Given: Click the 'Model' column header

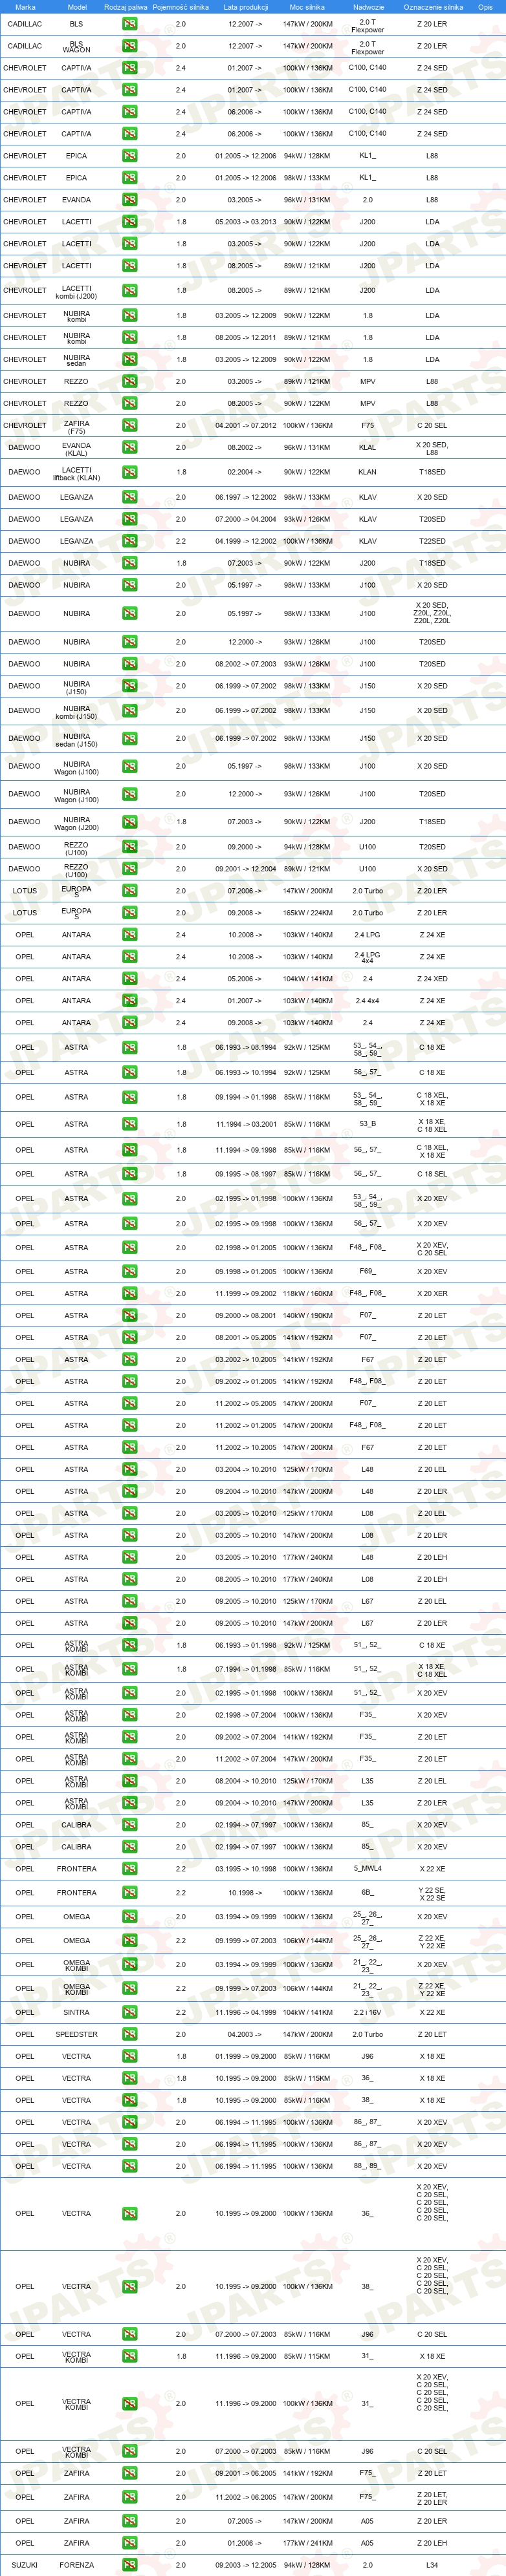Looking at the screenshot, I should point(77,7).
